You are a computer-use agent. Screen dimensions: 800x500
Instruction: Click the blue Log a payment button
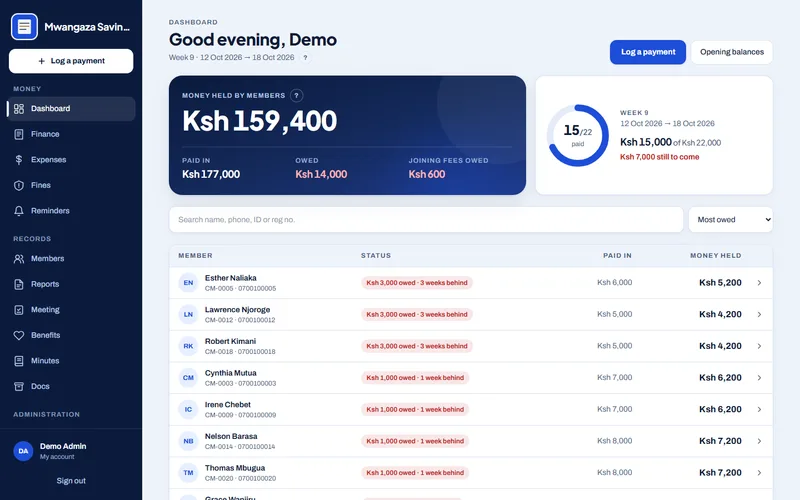click(647, 52)
